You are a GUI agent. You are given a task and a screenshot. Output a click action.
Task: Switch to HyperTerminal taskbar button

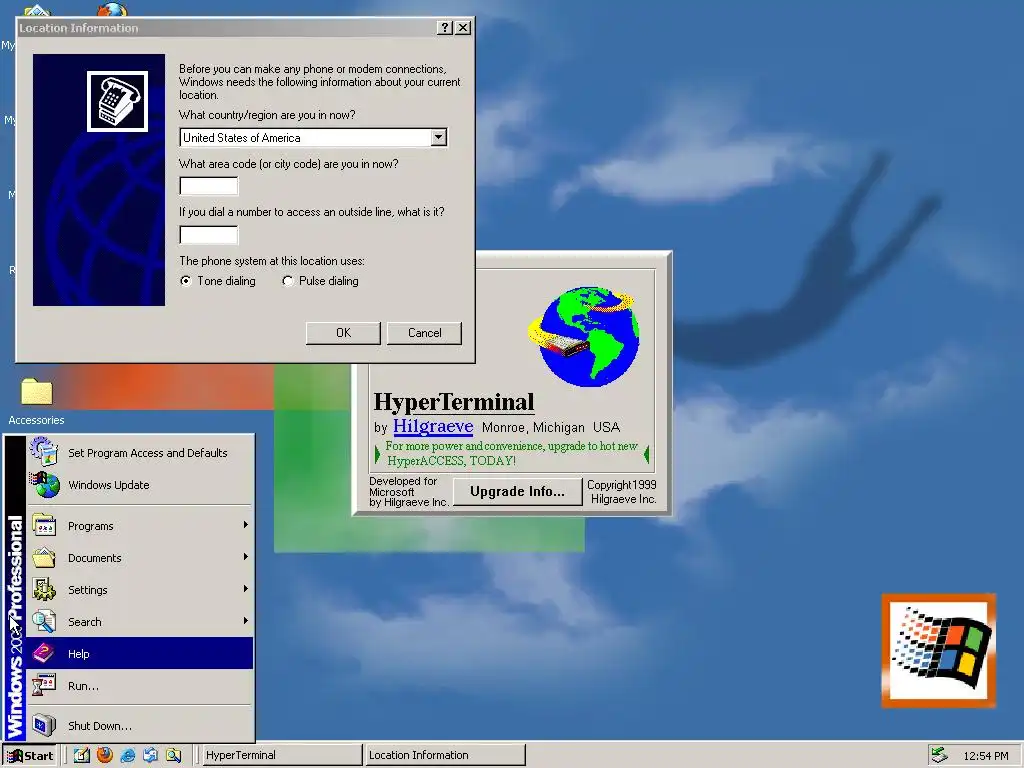pyautogui.click(x=281, y=755)
